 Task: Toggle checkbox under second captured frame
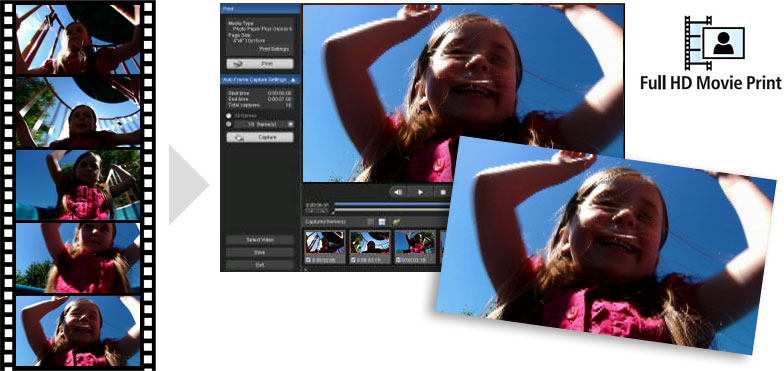(353, 260)
